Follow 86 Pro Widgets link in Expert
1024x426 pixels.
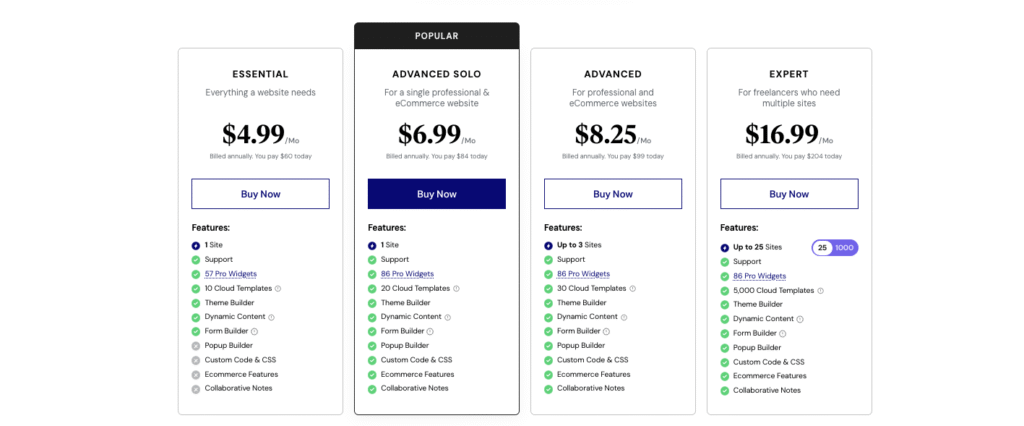click(759, 276)
